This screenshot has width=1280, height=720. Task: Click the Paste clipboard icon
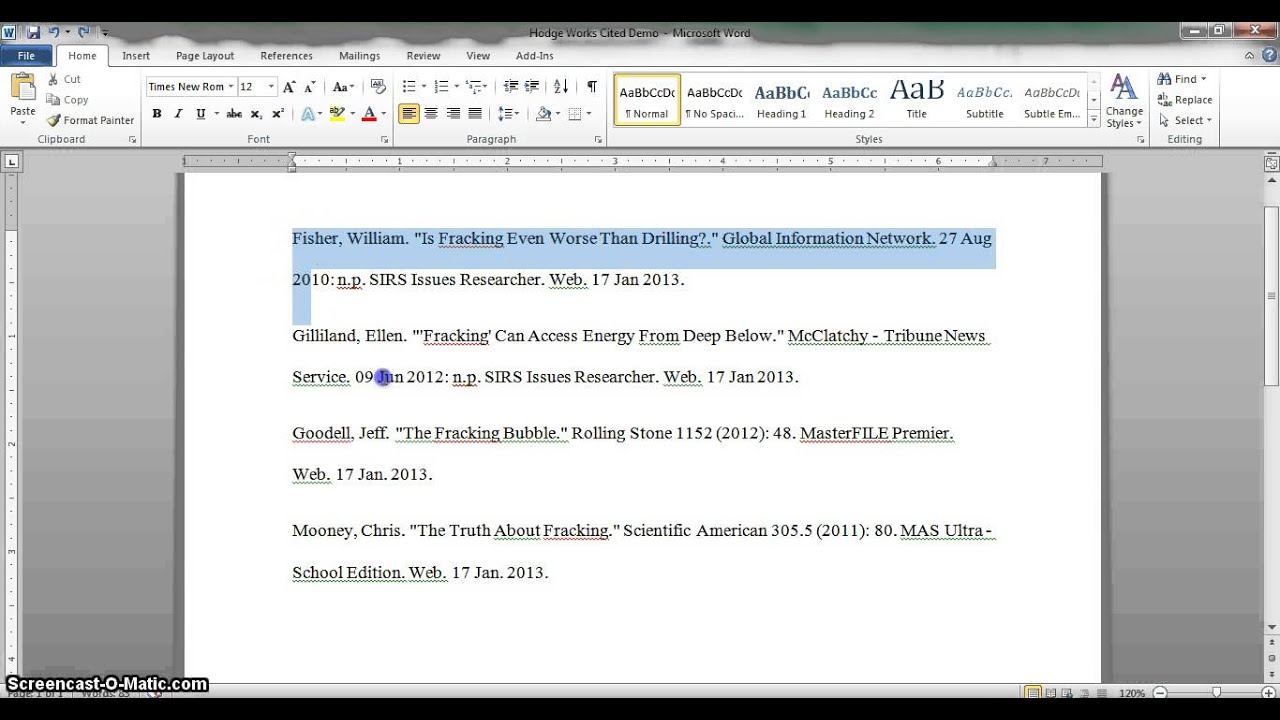[x=23, y=88]
